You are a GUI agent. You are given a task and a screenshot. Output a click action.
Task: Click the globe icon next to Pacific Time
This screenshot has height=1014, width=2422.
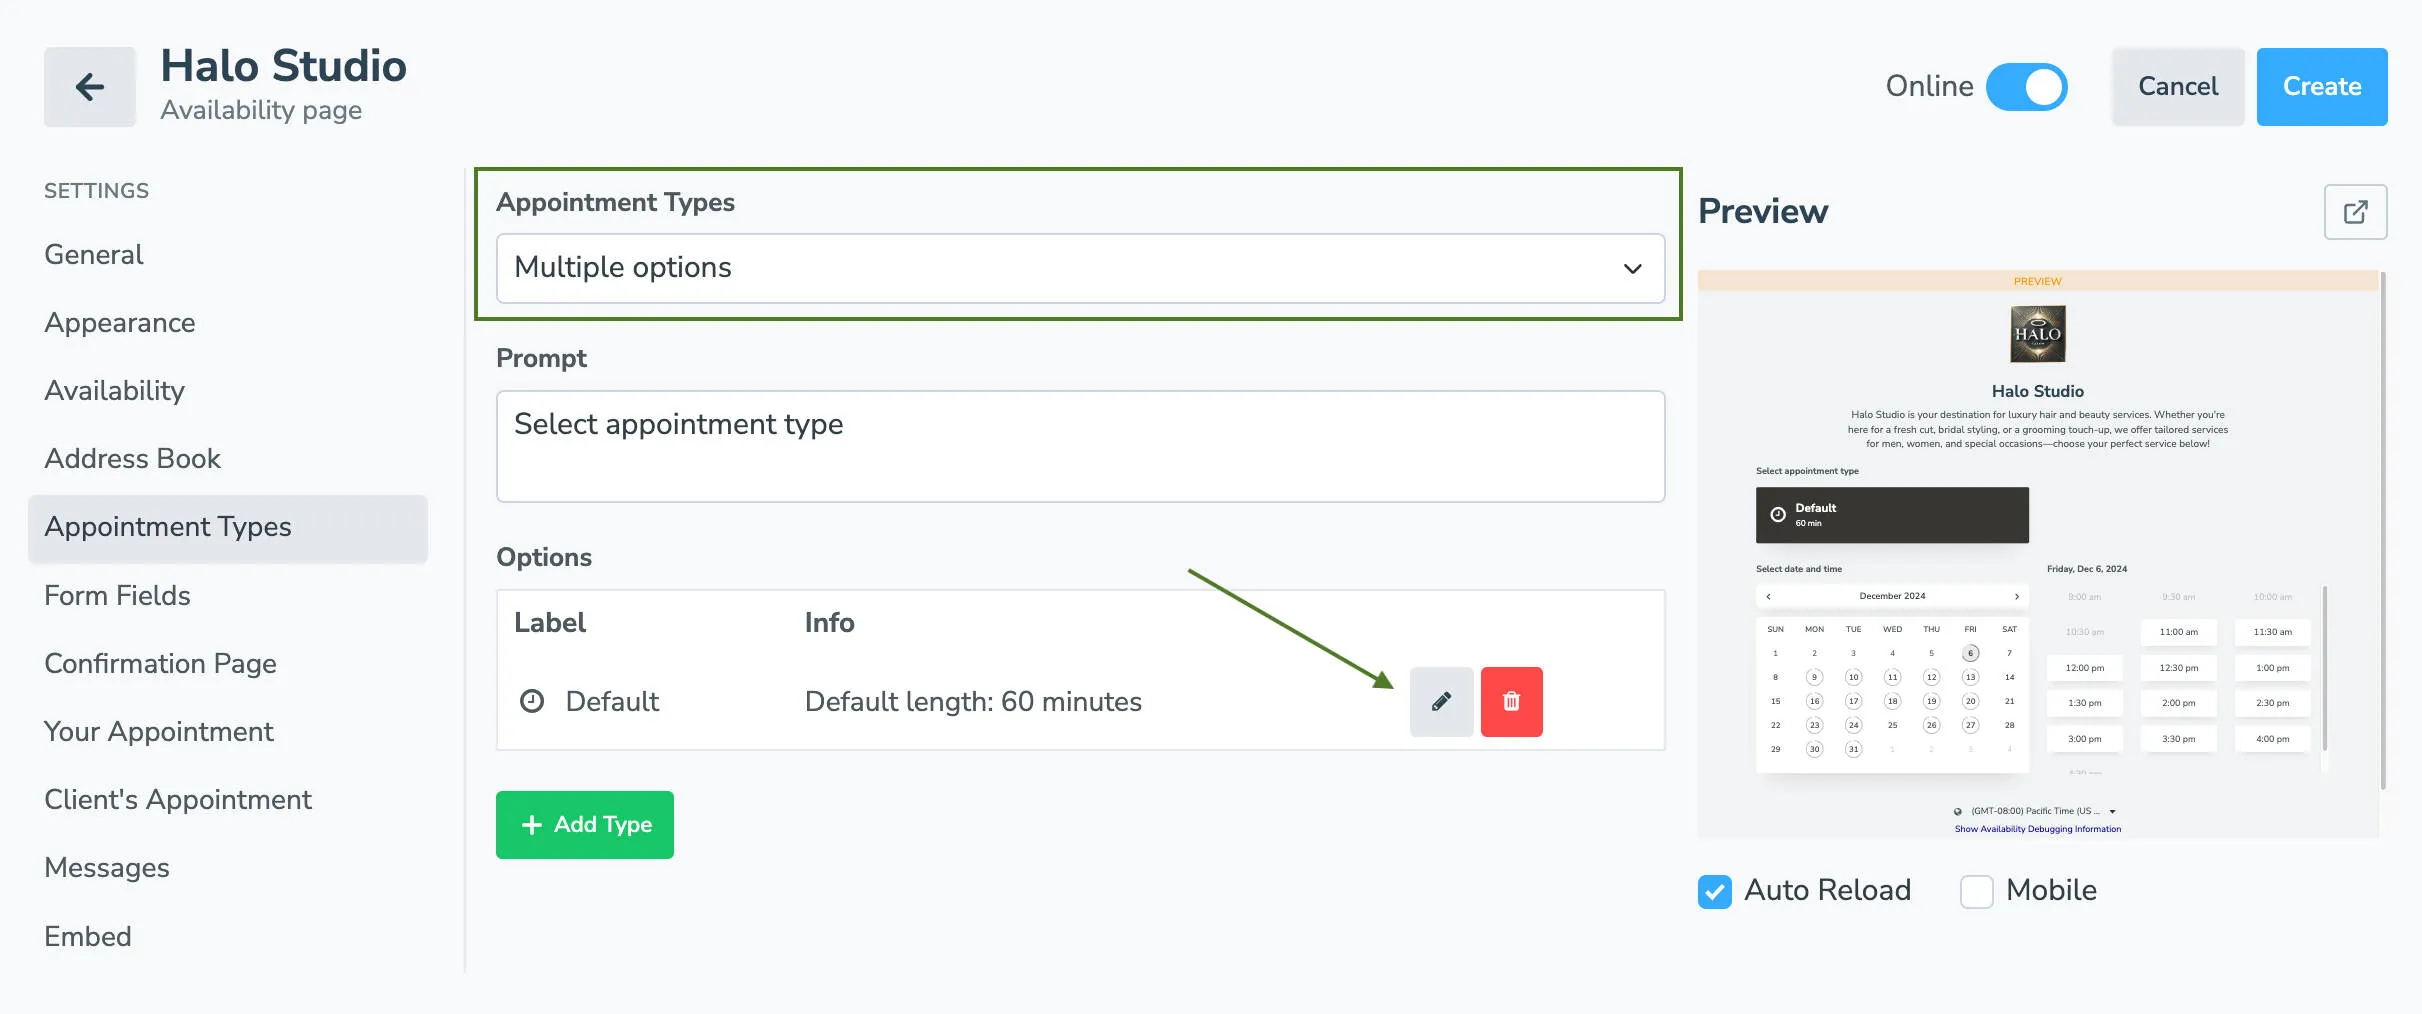point(1957,811)
